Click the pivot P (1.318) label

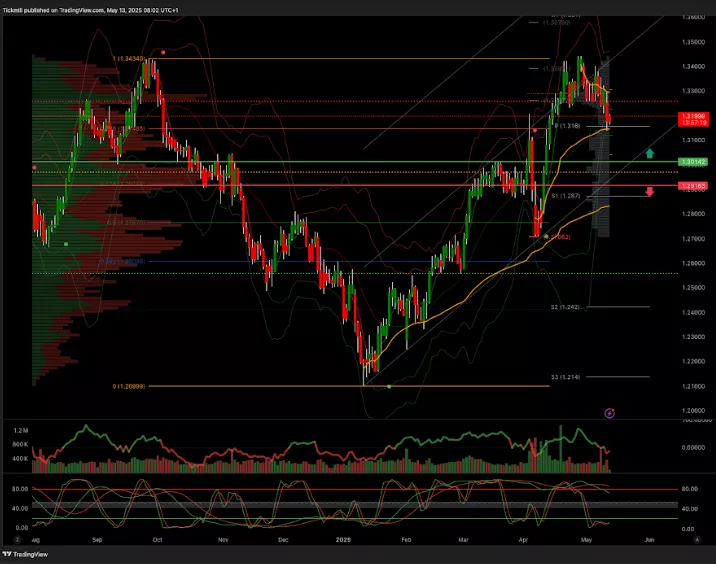pos(567,127)
